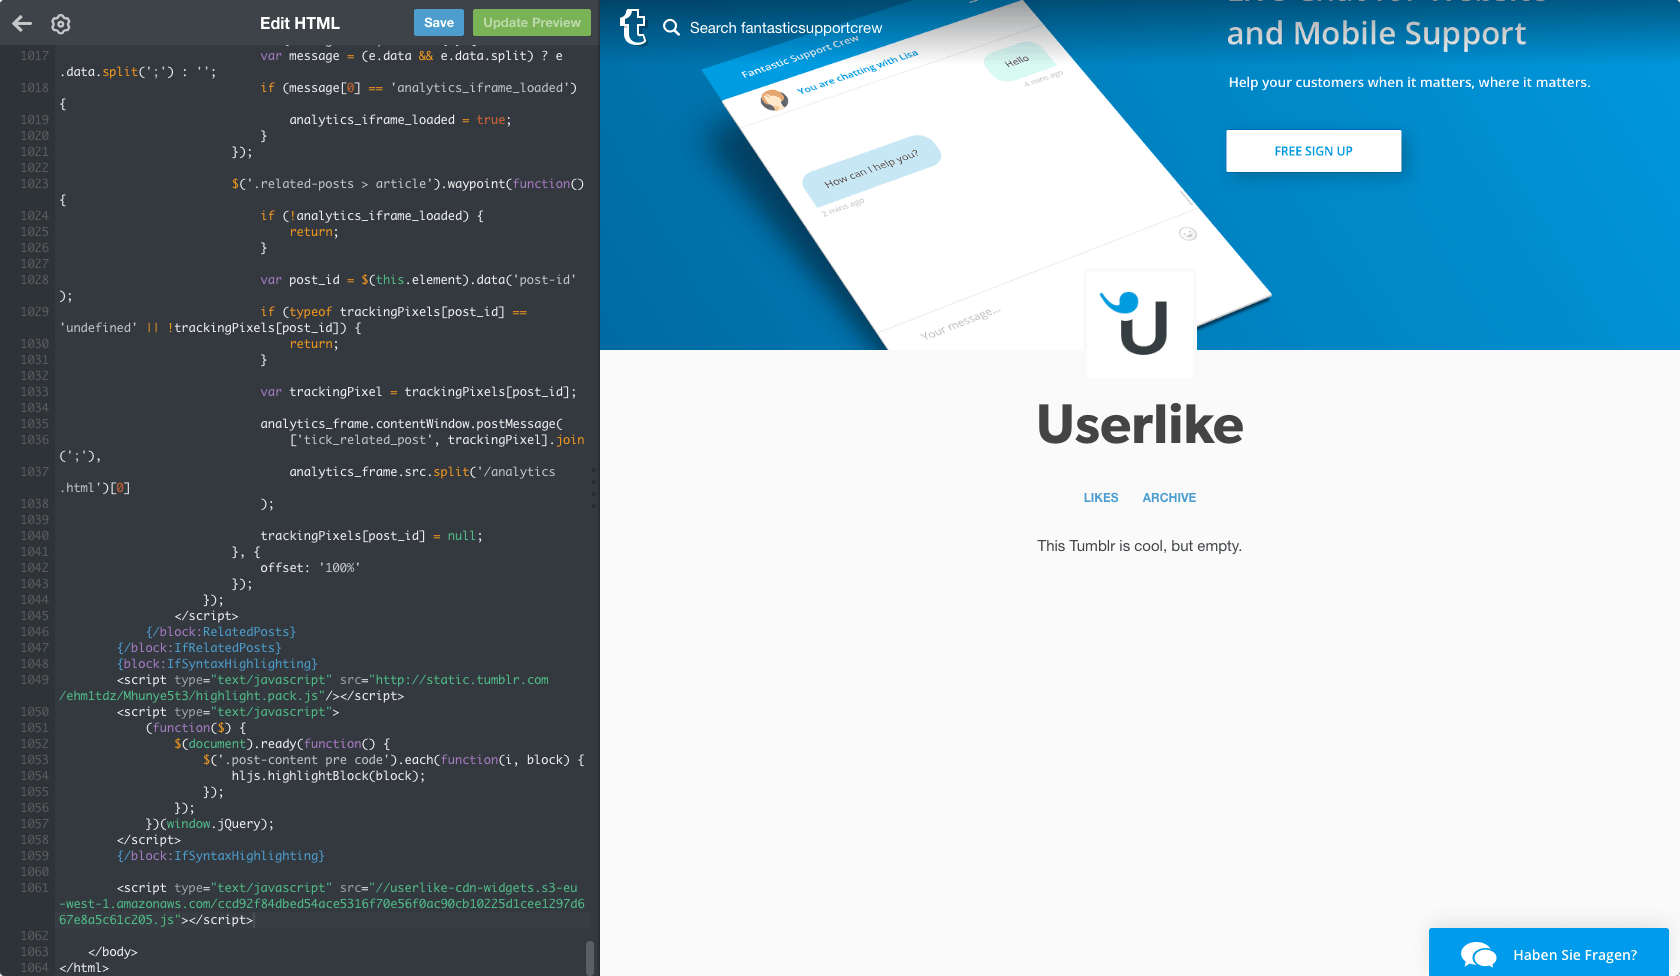Click the search magnifier icon
Viewport: 1680px width, 976px height.
tap(671, 27)
